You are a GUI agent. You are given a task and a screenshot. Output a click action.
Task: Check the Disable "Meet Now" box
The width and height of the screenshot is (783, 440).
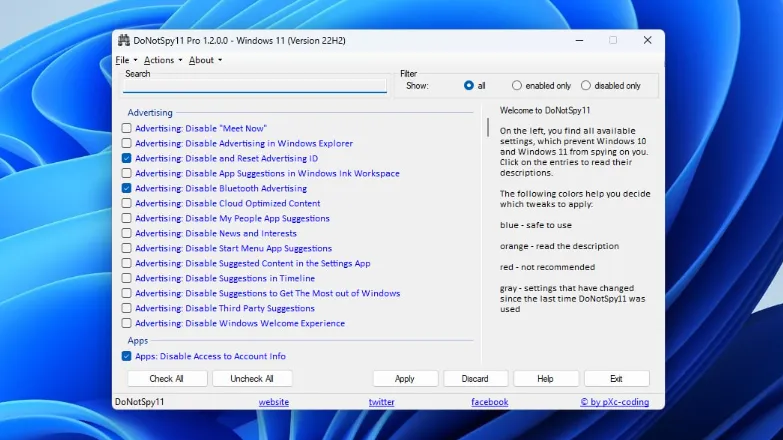point(126,128)
